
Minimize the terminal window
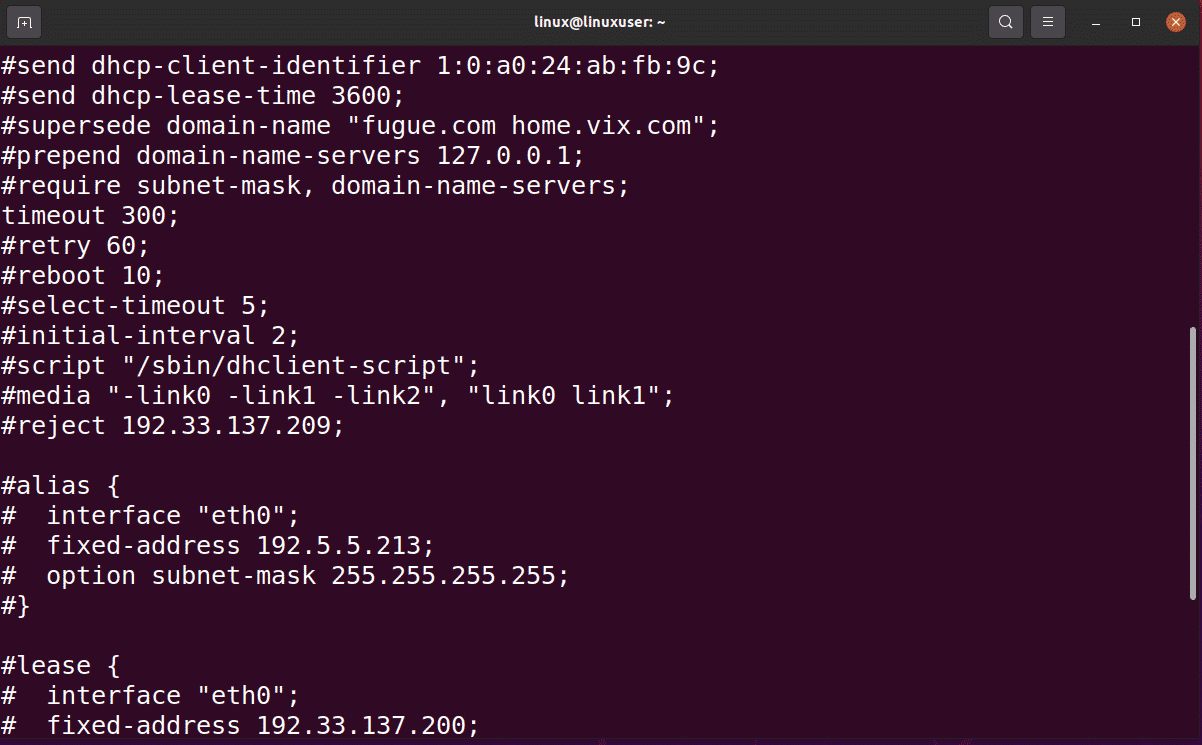[1097, 22]
